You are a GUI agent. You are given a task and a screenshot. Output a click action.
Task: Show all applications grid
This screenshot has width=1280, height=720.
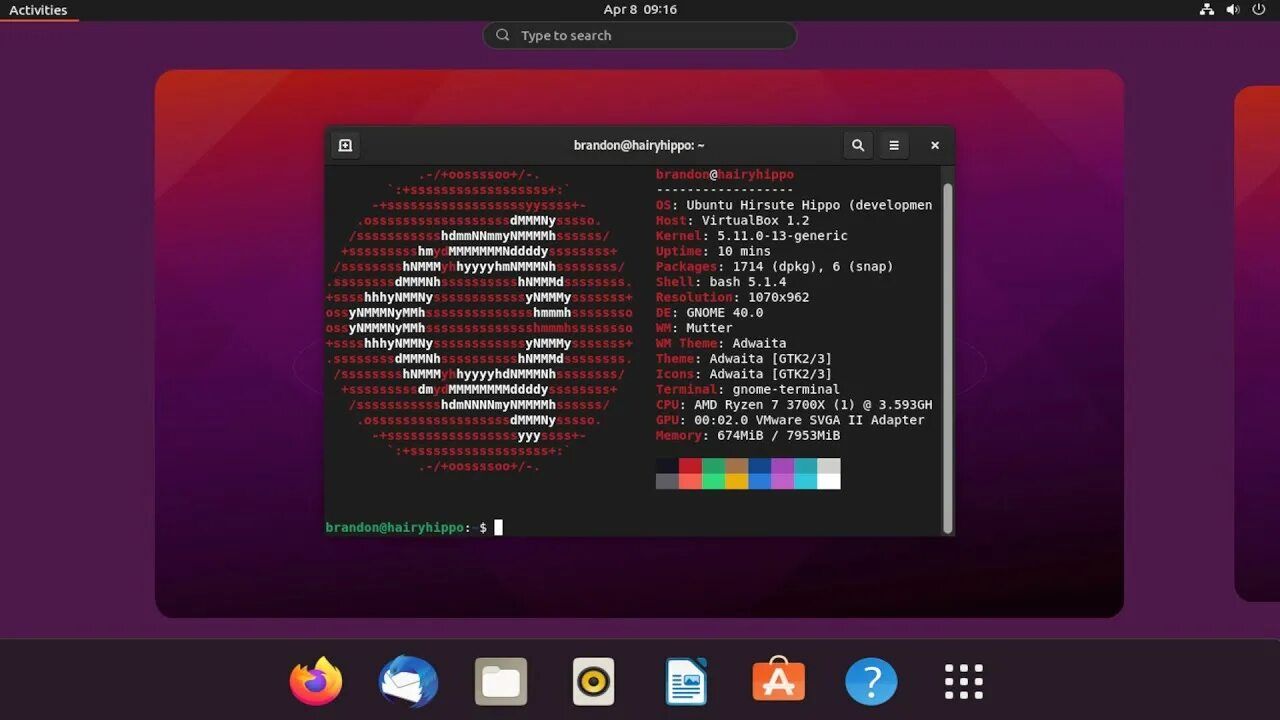[x=964, y=681]
